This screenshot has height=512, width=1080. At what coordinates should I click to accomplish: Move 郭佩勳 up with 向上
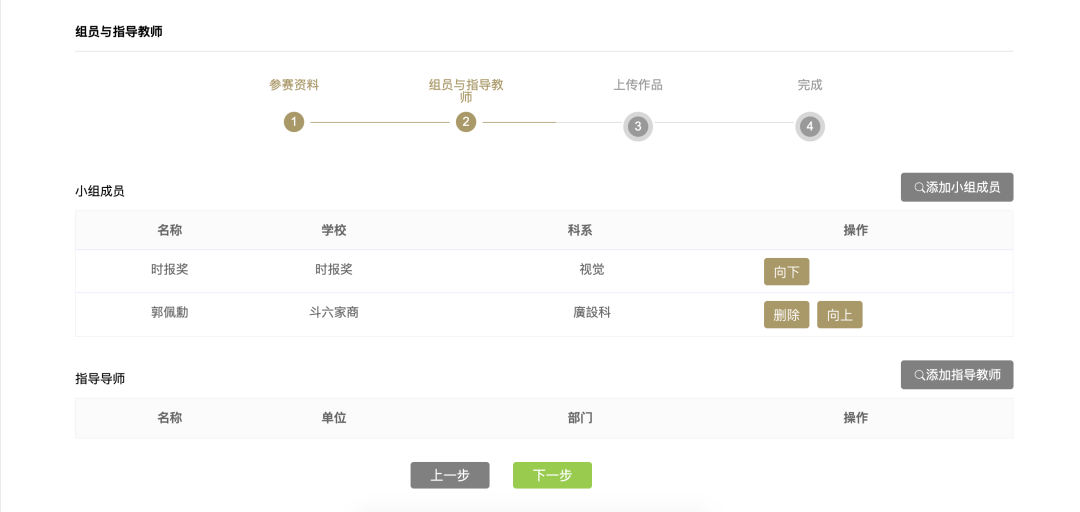coord(840,315)
